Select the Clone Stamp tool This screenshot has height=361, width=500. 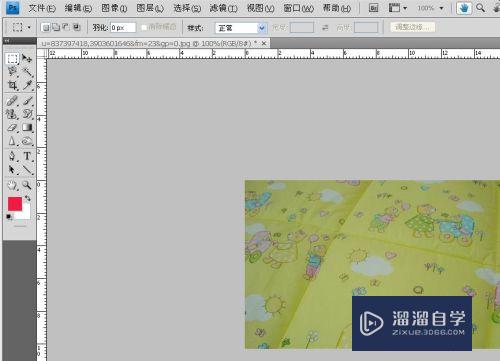(x=12, y=114)
